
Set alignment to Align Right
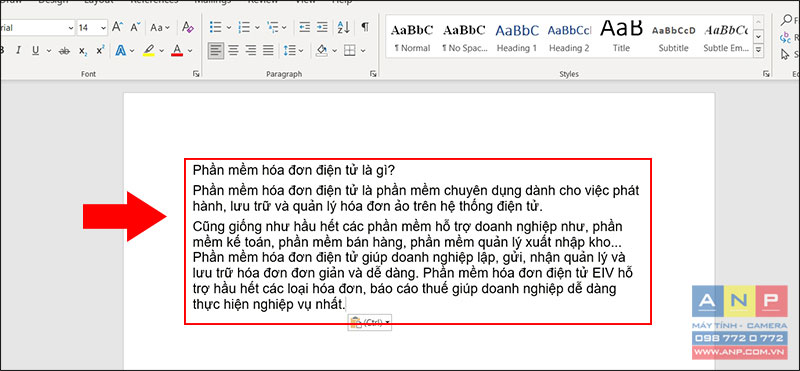251,51
